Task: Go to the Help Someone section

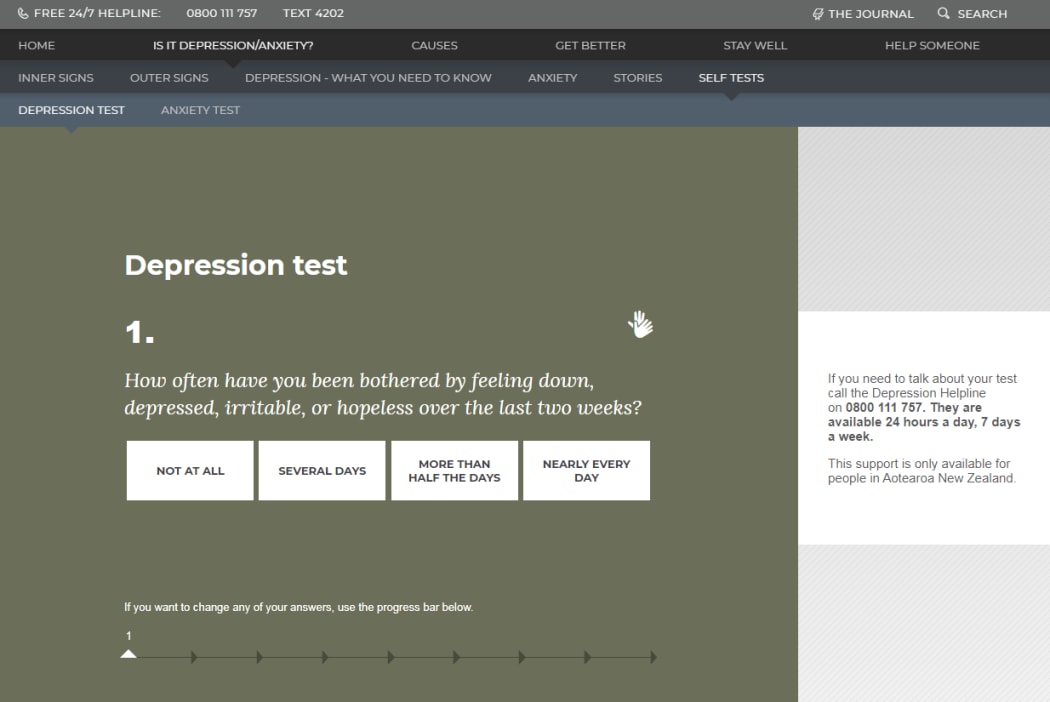Action: click(932, 45)
